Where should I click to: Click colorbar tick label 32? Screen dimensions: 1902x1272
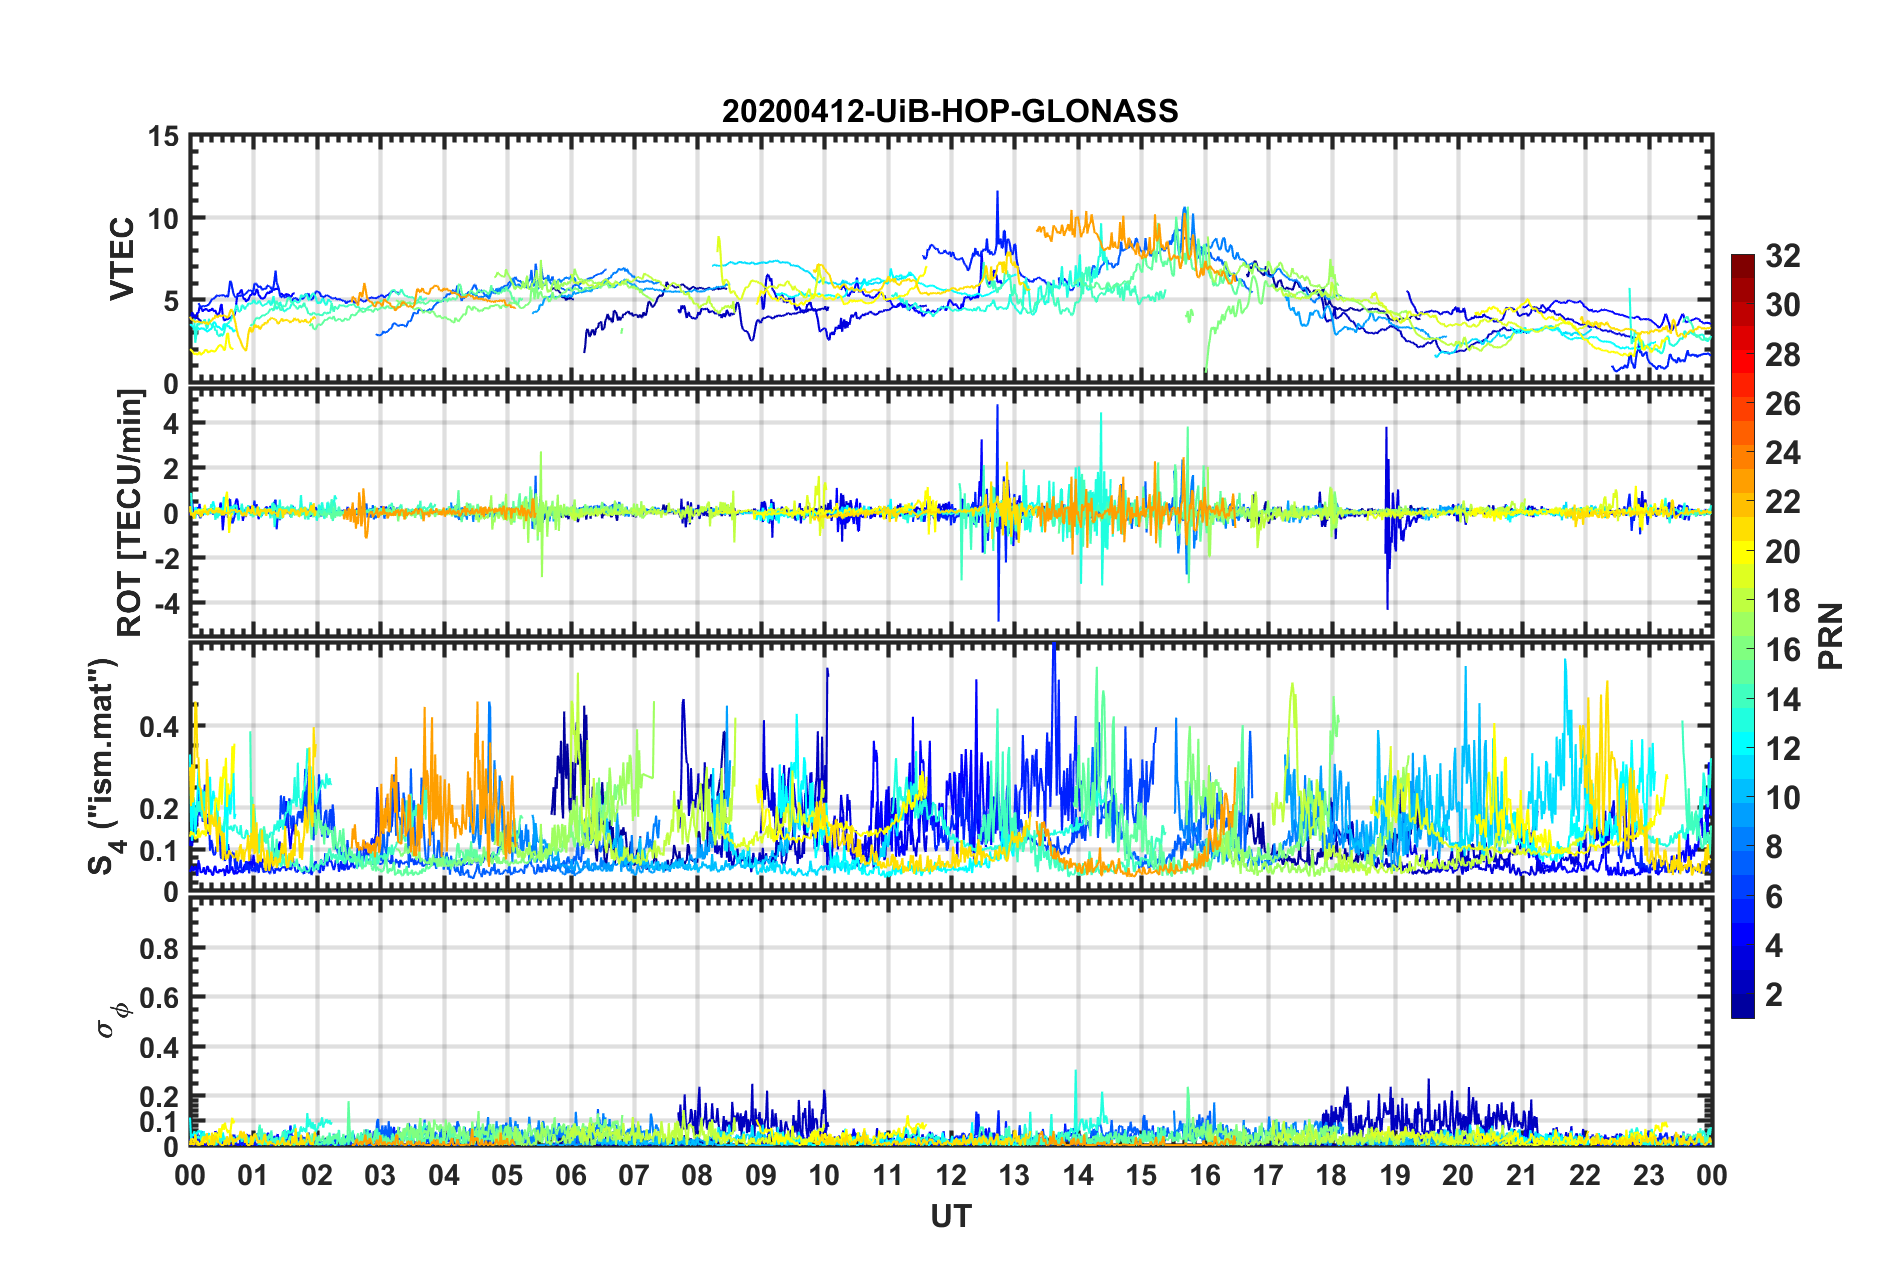tap(1783, 256)
